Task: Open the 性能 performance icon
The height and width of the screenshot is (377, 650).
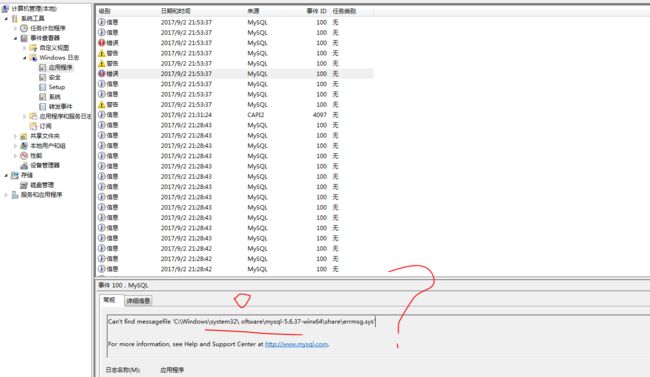Action: (24, 156)
